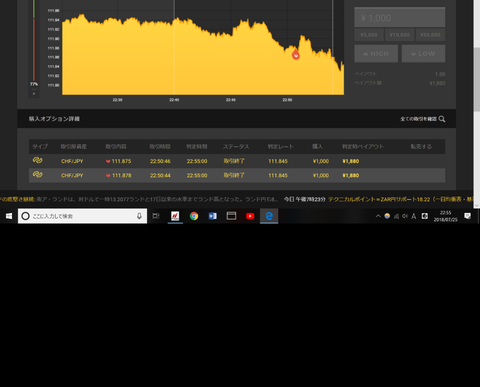Click the type icon in the 111.875 row
480x387 pixels.
pos(38,160)
